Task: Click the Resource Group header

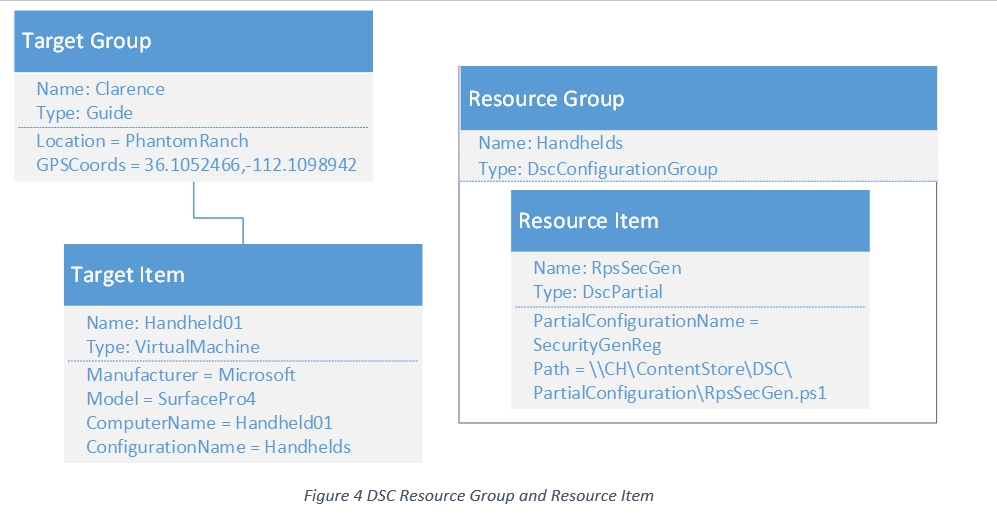Action: tap(698, 98)
